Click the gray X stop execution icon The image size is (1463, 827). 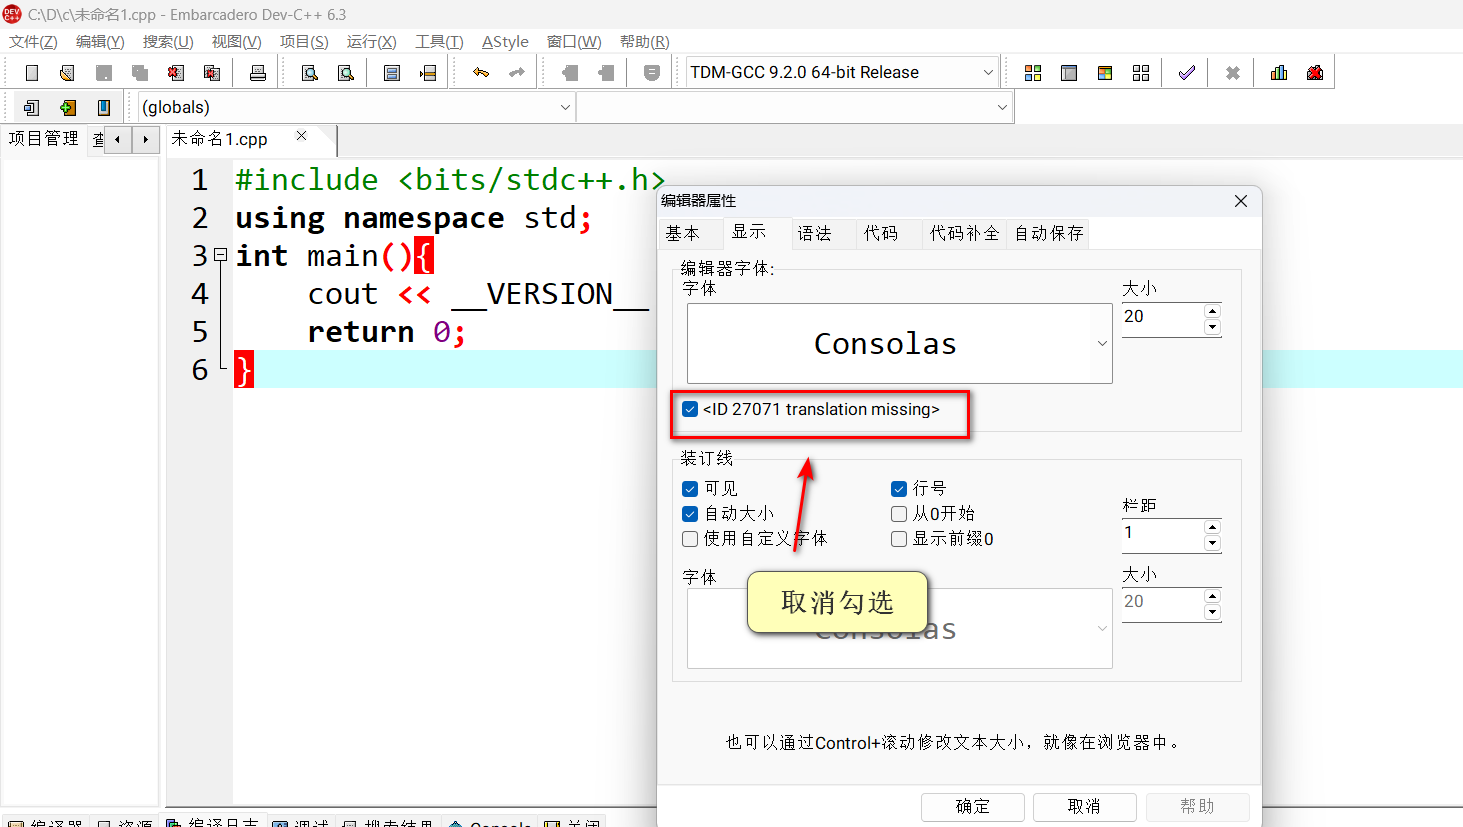click(1233, 73)
